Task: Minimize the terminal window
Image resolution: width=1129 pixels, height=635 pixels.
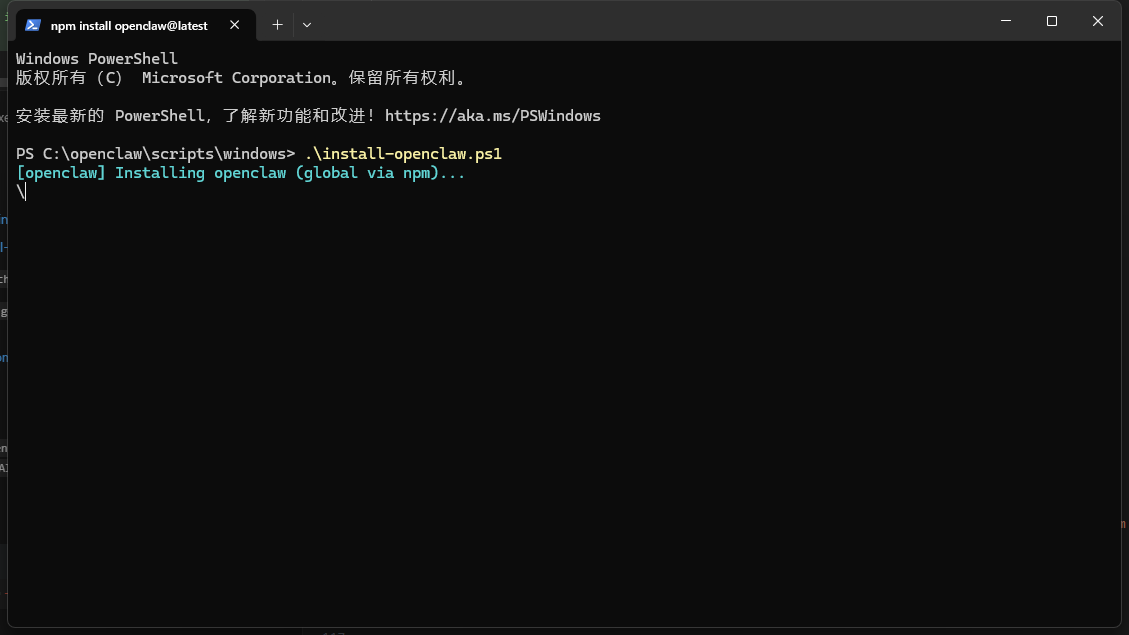Action: 1006,21
